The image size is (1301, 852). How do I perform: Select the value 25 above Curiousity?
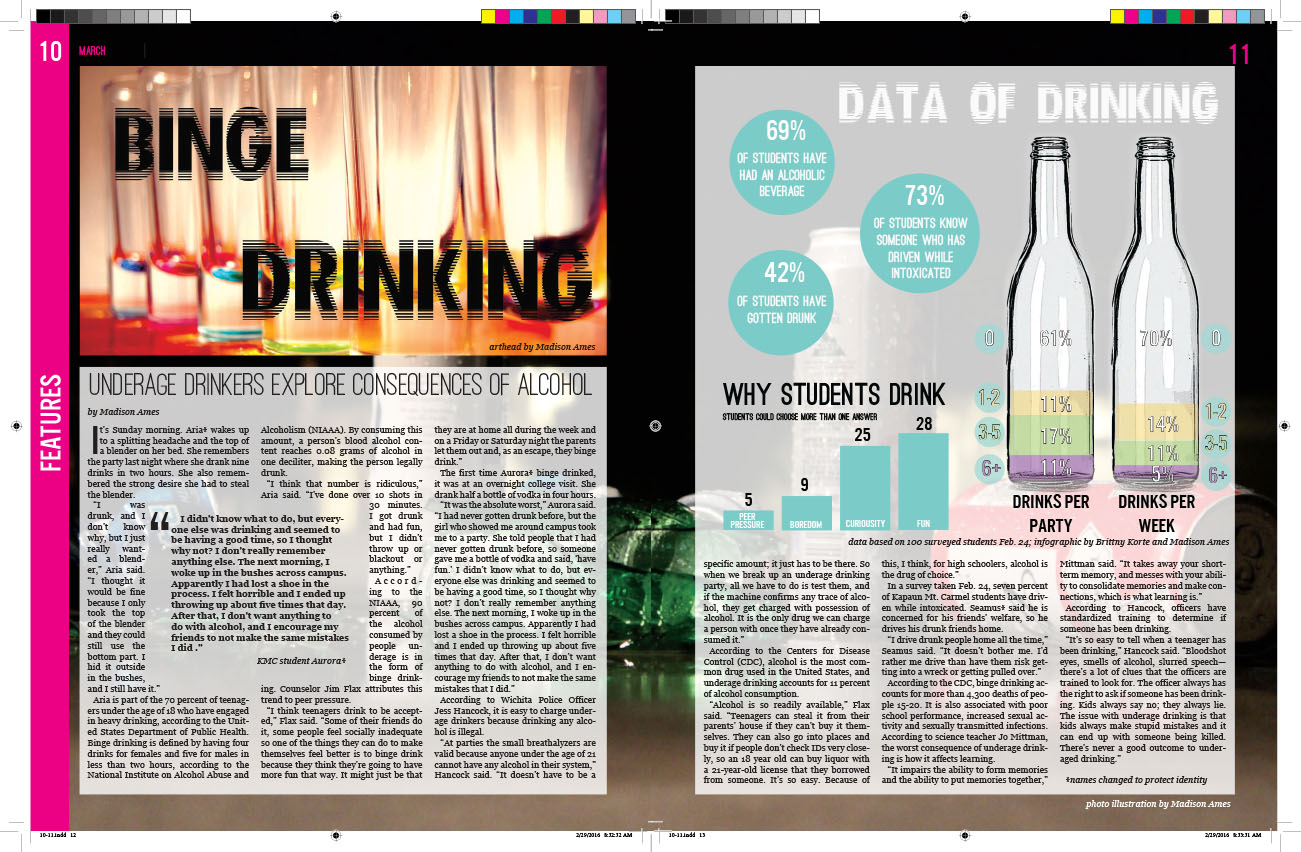coord(865,435)
